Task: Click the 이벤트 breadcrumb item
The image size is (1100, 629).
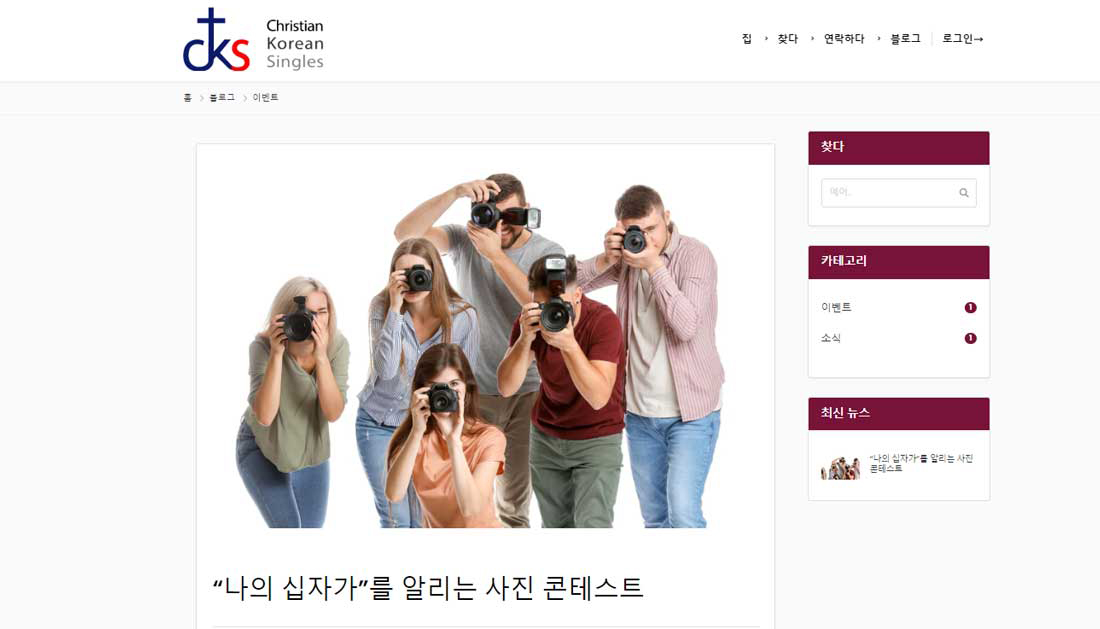Action: pyautogui.click(x=265, y=97)
